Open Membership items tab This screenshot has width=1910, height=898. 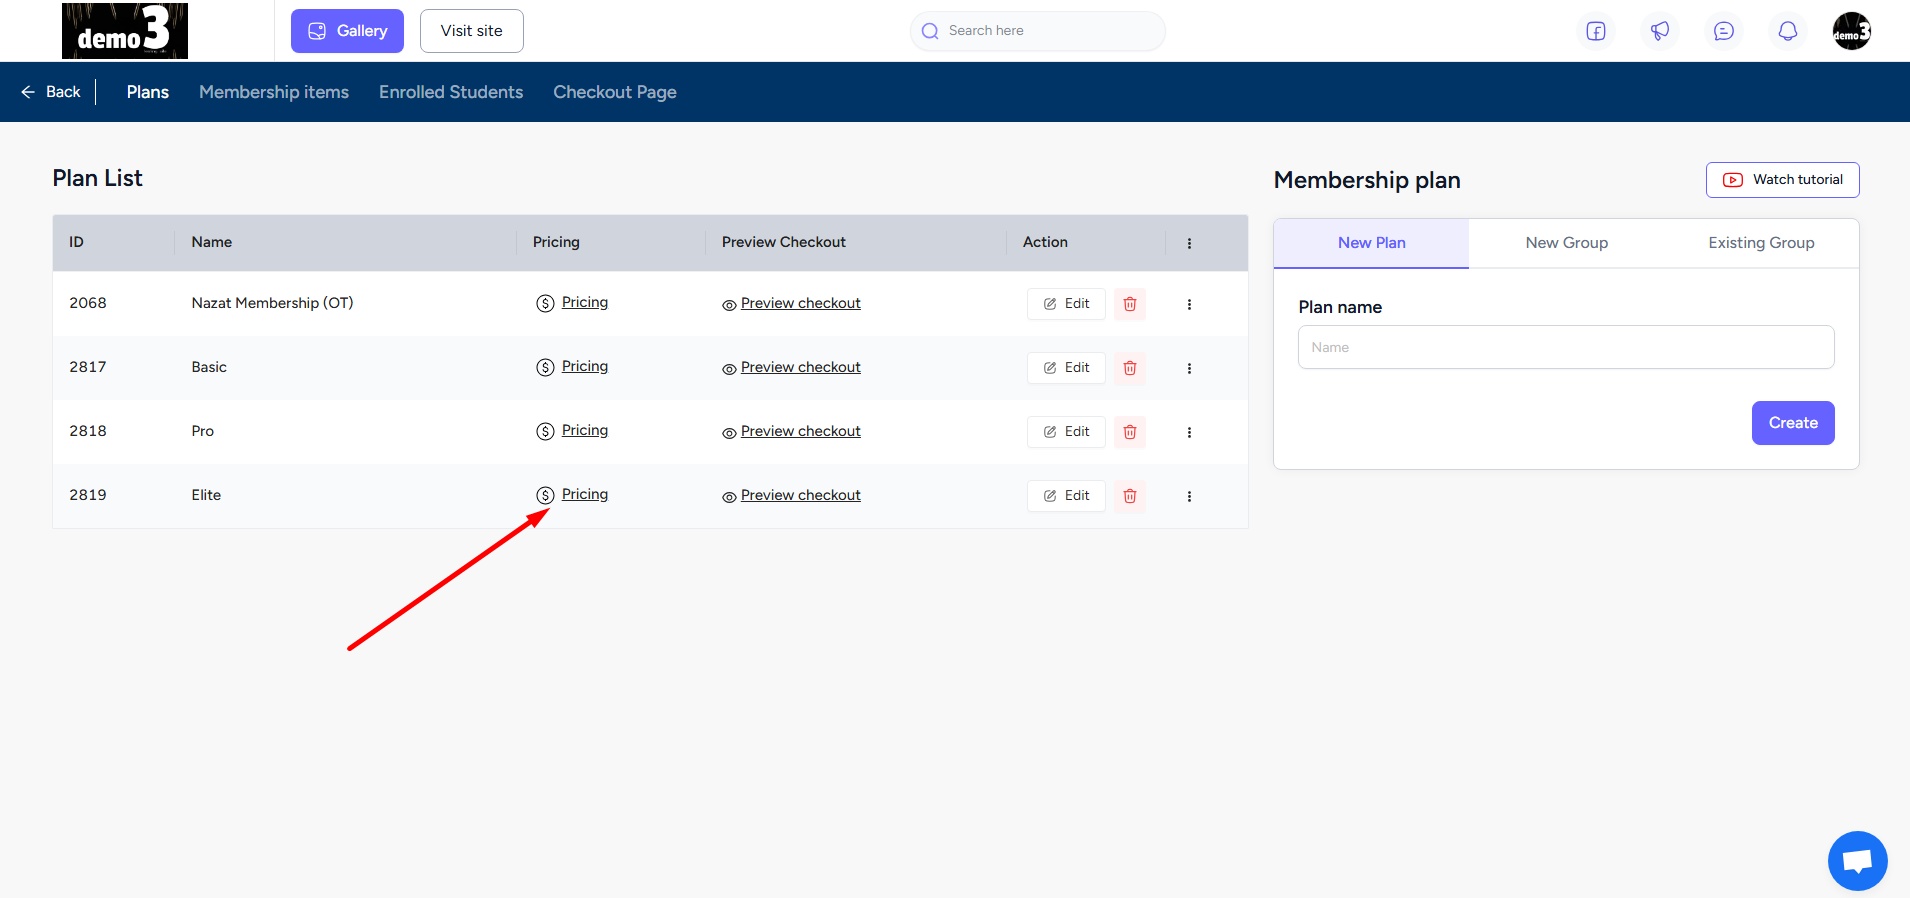(274, 92)
